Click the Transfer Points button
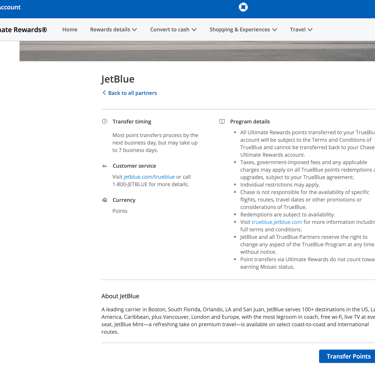 point(347,356)
